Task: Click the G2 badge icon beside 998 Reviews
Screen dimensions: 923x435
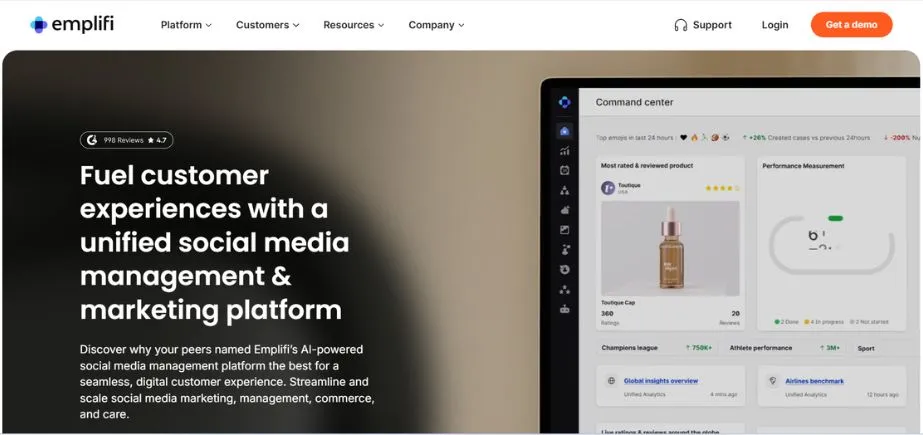Action: click(92, 140)
